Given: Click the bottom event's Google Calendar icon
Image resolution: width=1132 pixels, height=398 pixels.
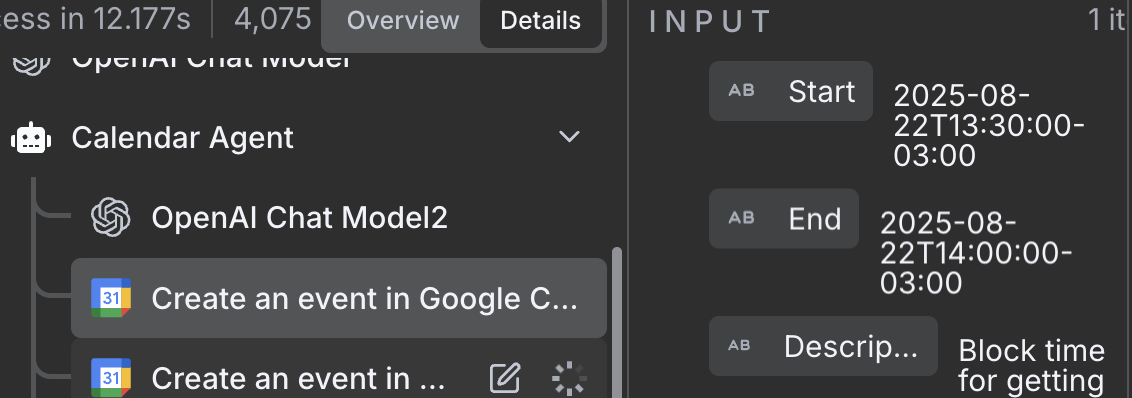Looking at the screenshot, I should click(x=110, y=376).
